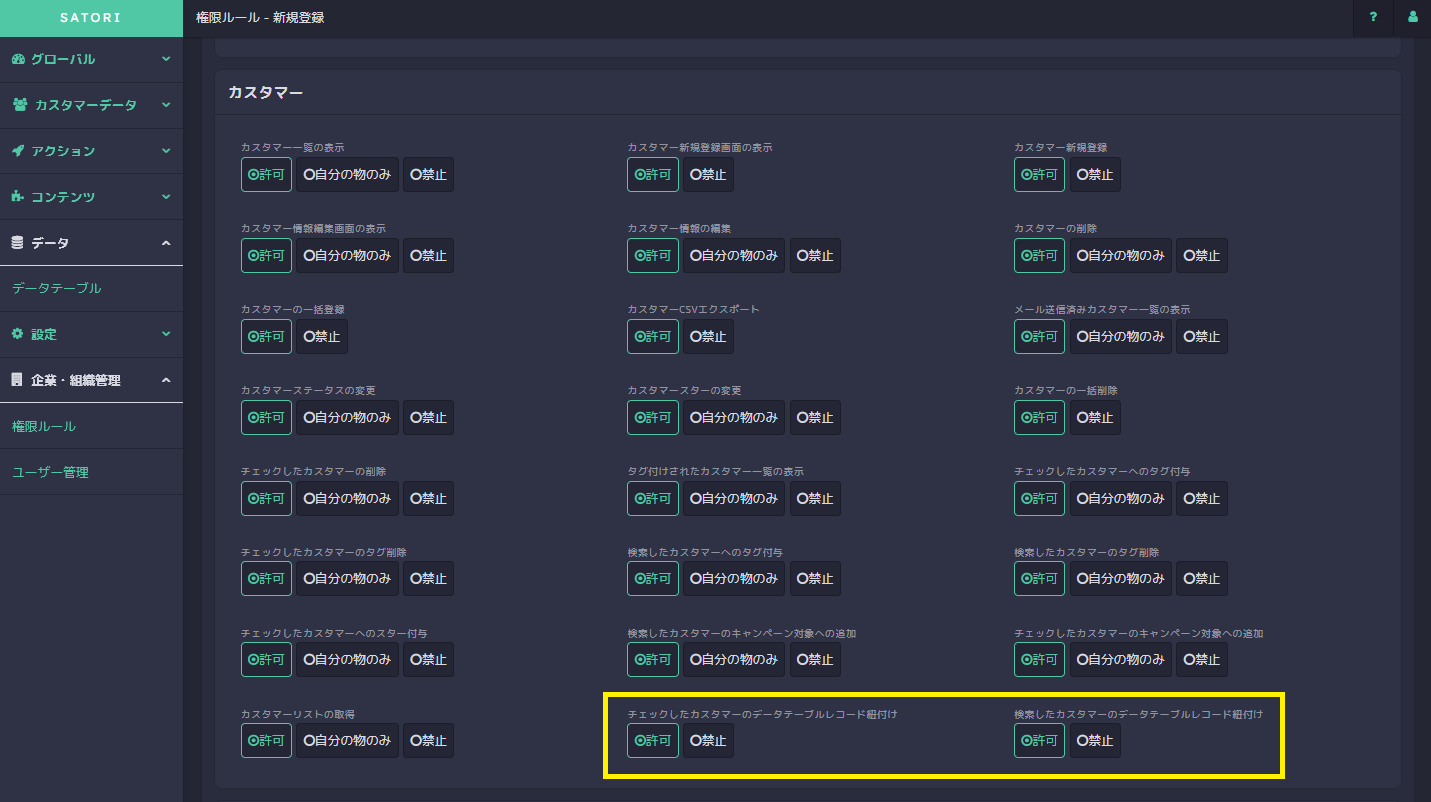1431x802 pixels.
Task: Open the help question mark icon
Action: [1373, 17]
